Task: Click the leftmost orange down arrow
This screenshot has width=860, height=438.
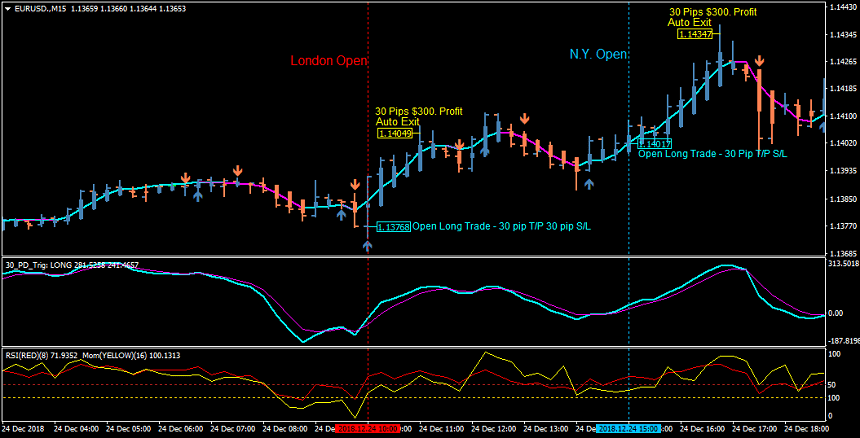Action: click(185, 179)
